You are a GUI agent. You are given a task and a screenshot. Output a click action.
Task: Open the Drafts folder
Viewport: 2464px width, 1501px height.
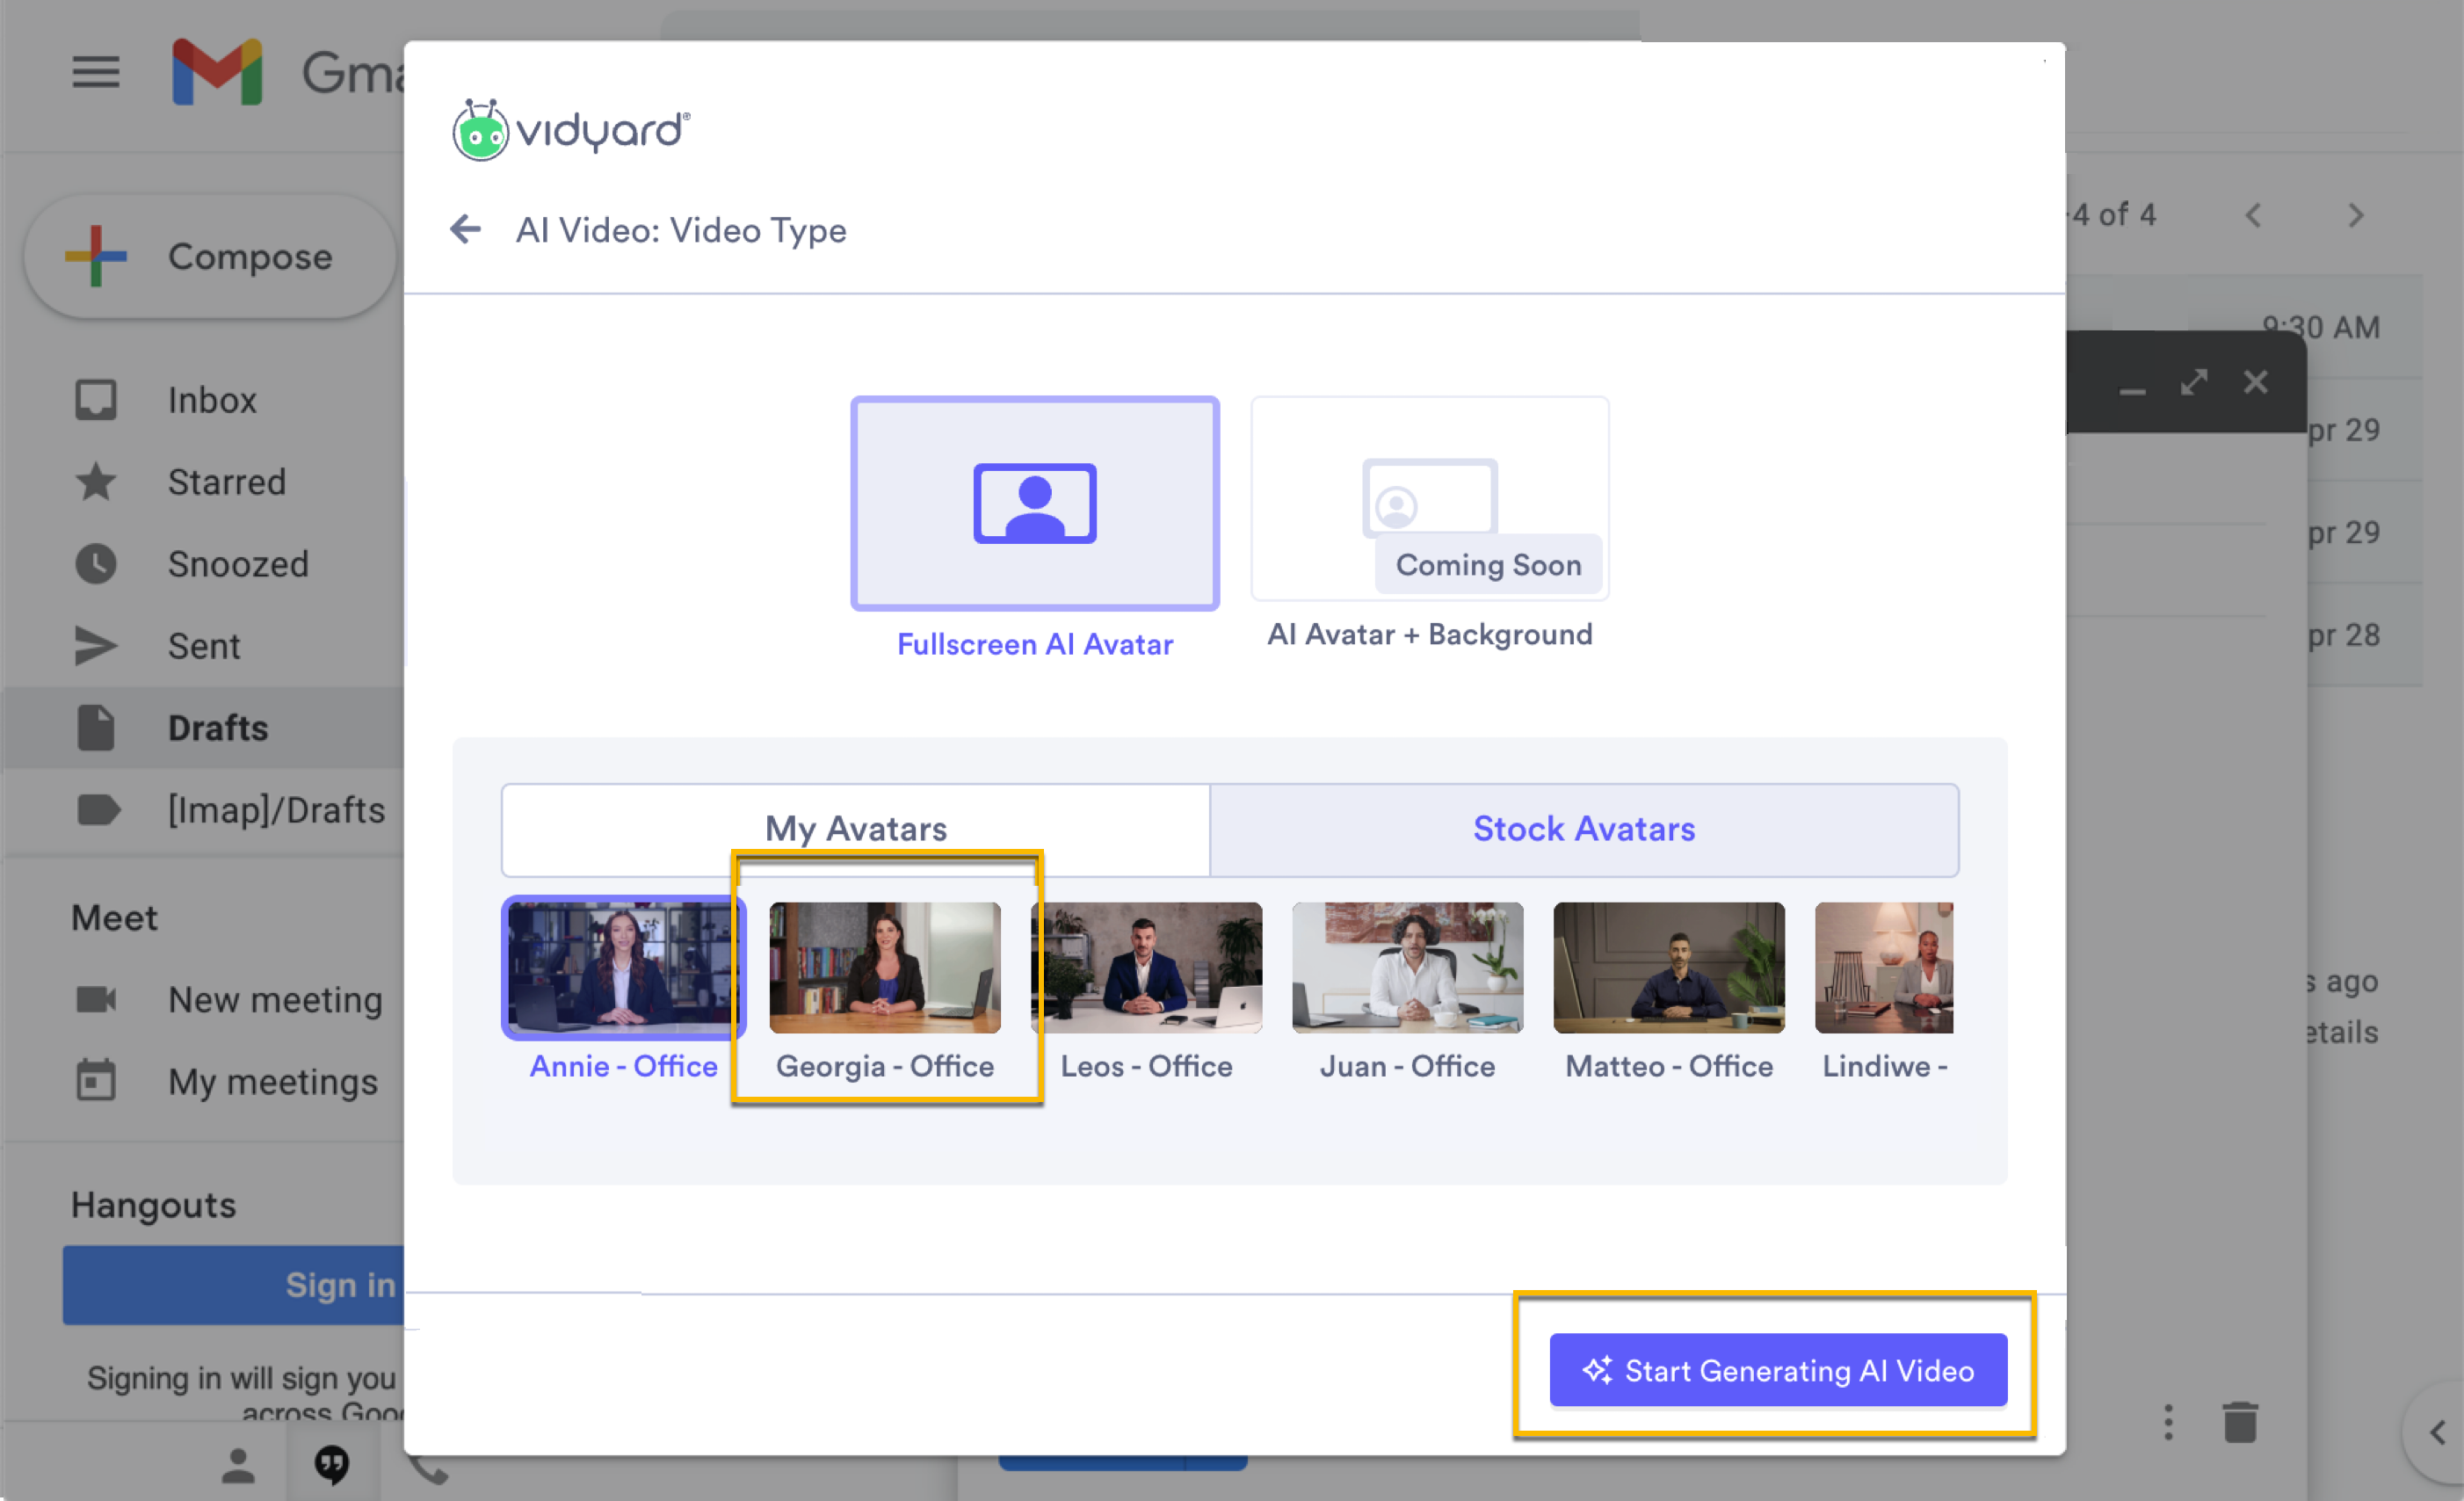(x=205, y=728)
